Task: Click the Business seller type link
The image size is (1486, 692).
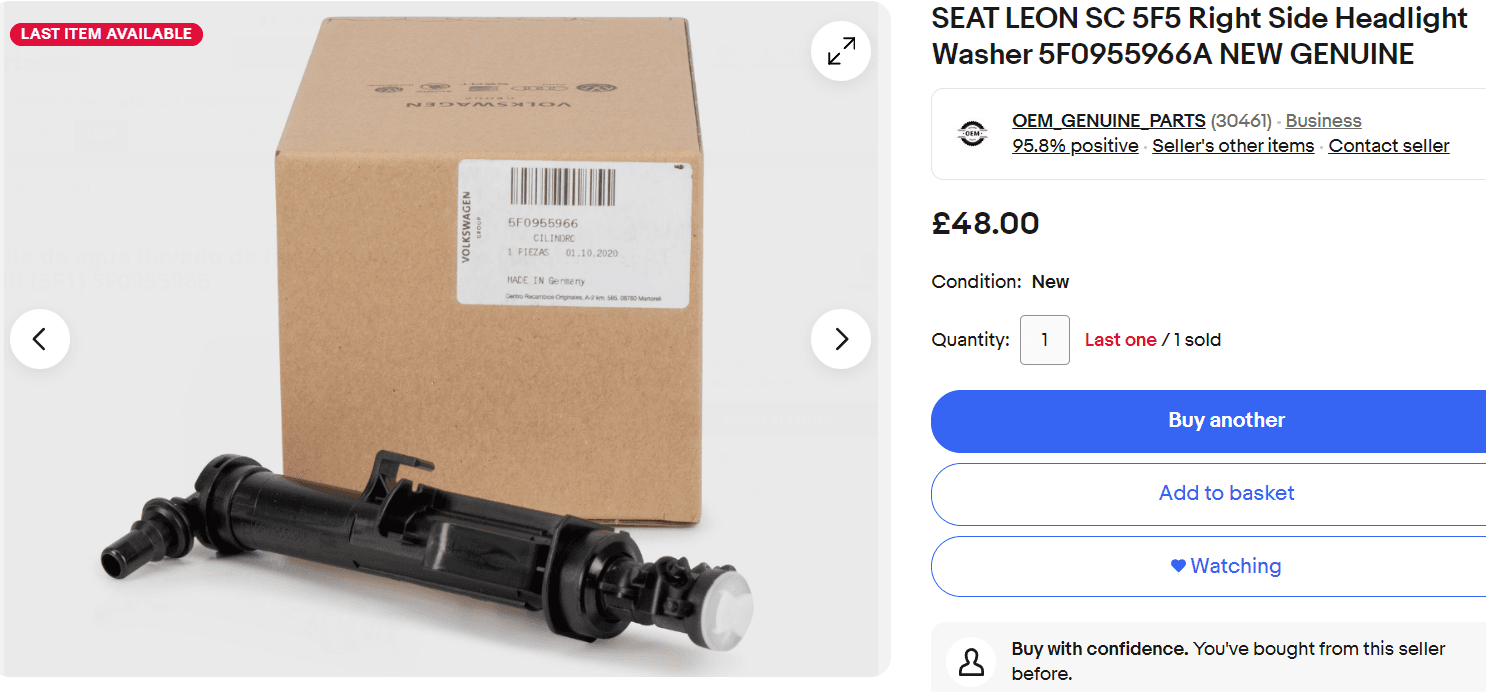Action: (x=1323, y=121)
